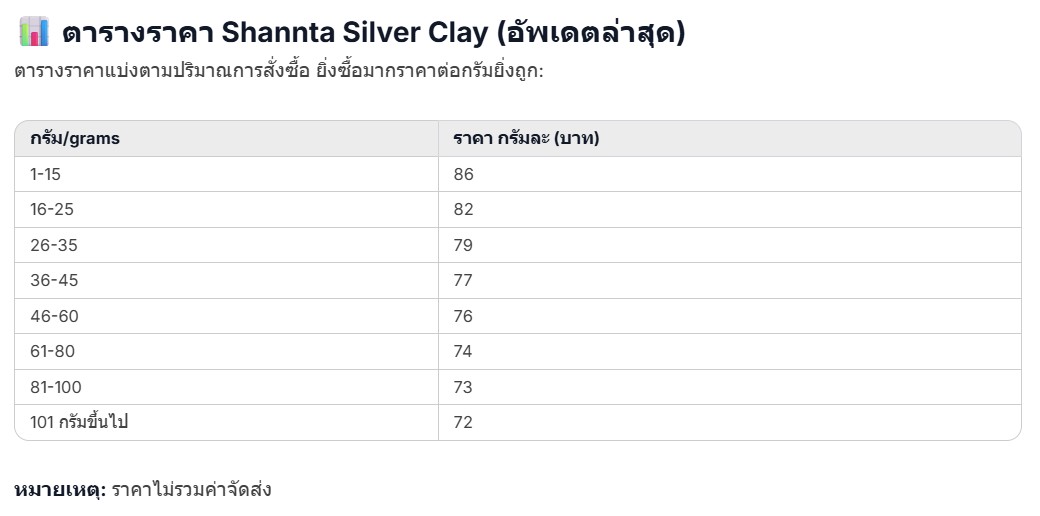Select the 26-35 grams cell
Image resolution: width=1040 pixels, height=516 pixels.
54,245
